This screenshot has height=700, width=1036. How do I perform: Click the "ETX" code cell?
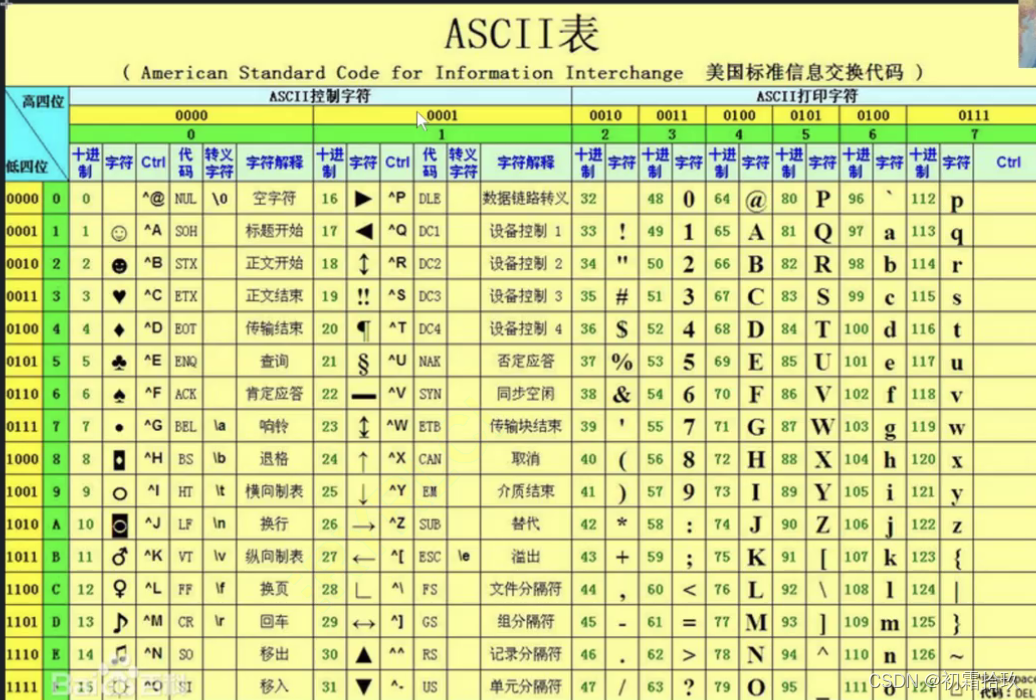point(186,296)
